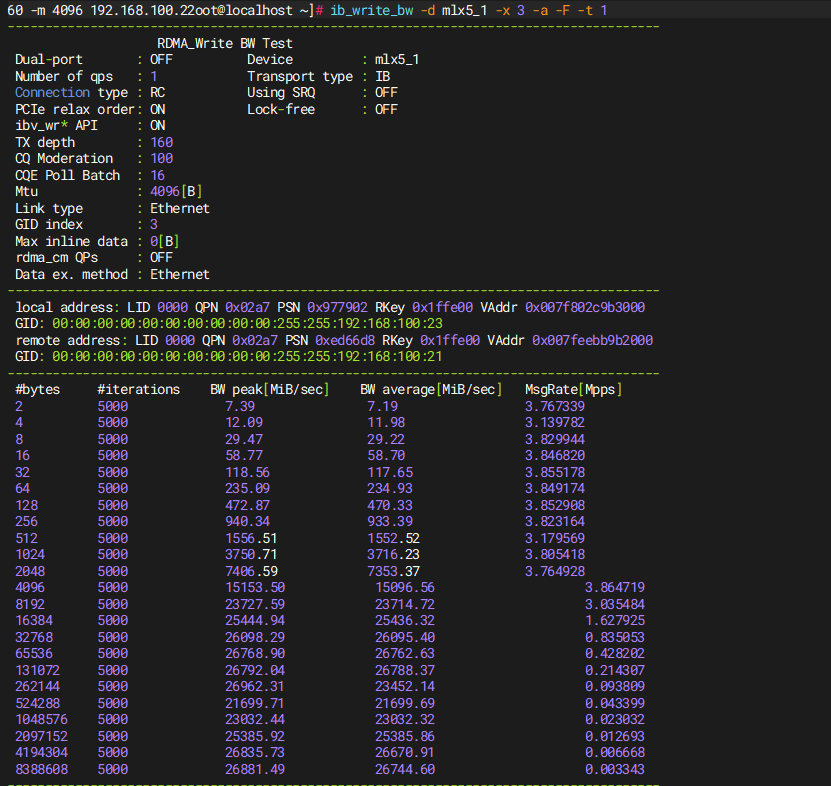Click the BW average[MiB/sec] column header

433,389
